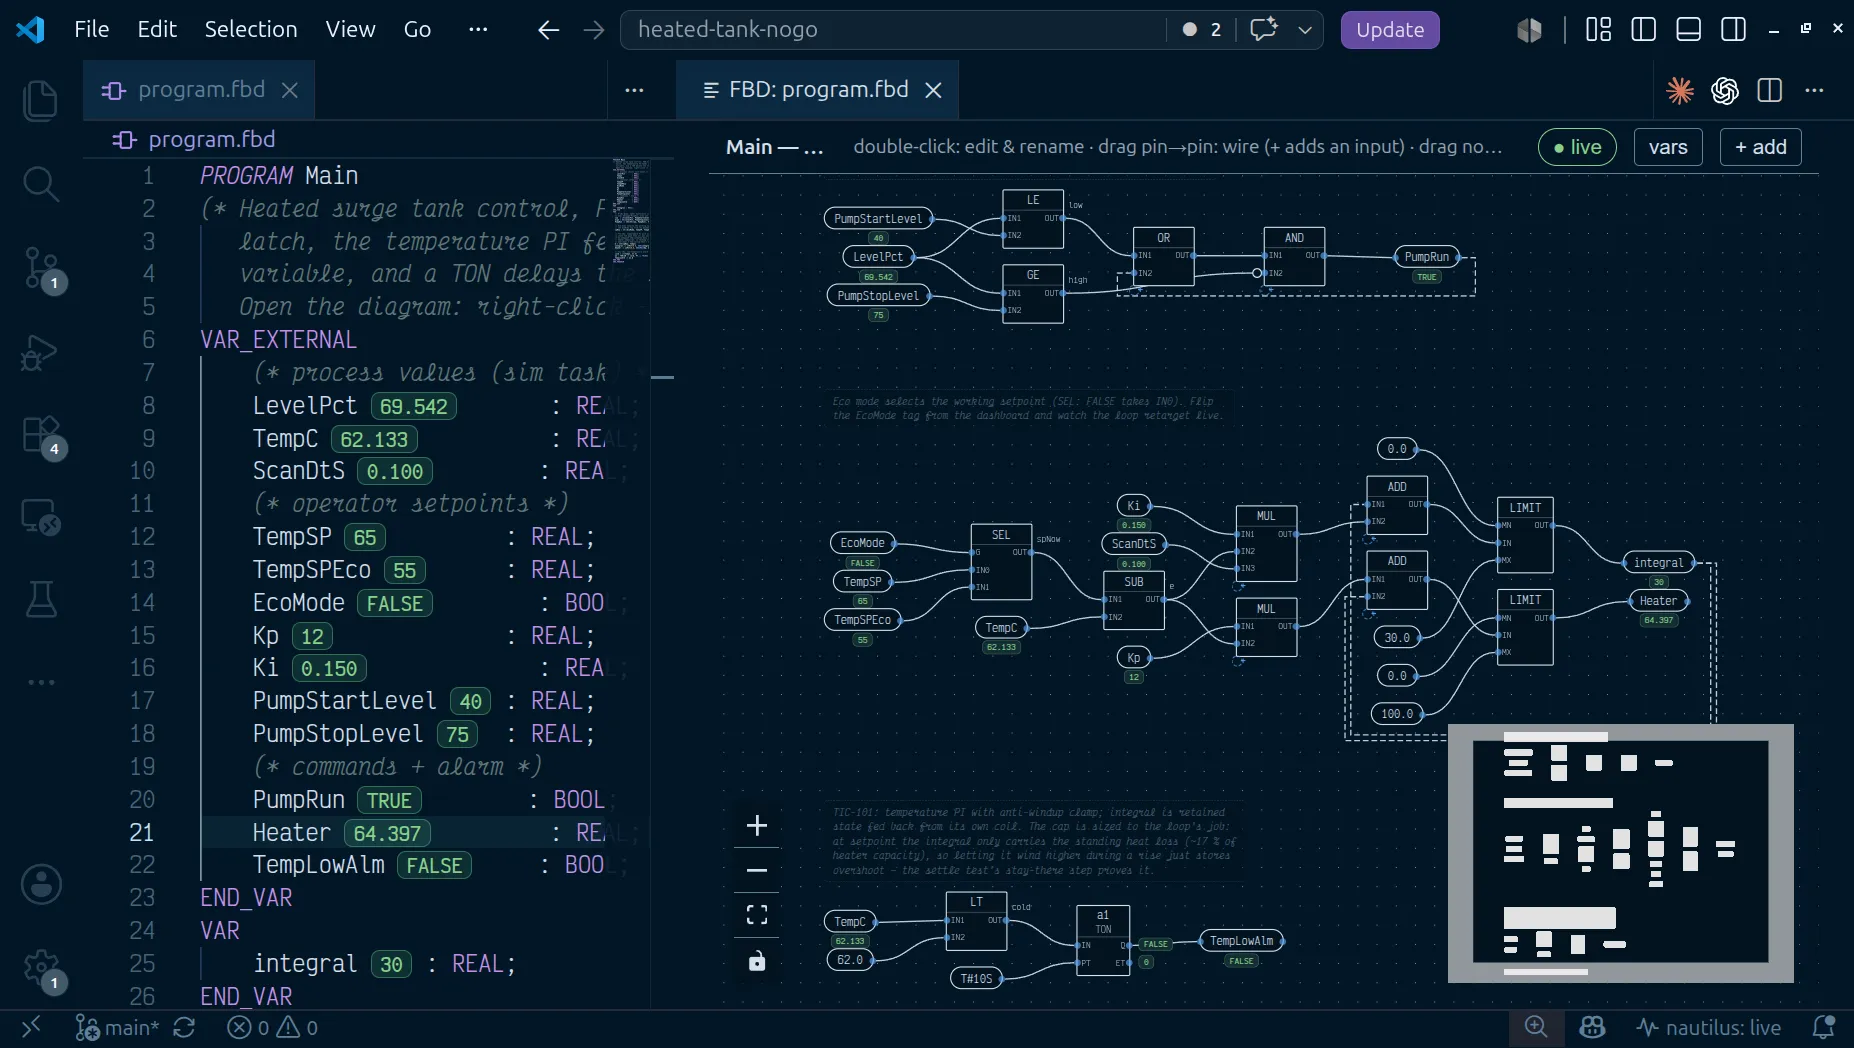Open the Selection menu
Image resolution: width=1854 pixels, height=1048 pixels.
(x=251, y=29)
